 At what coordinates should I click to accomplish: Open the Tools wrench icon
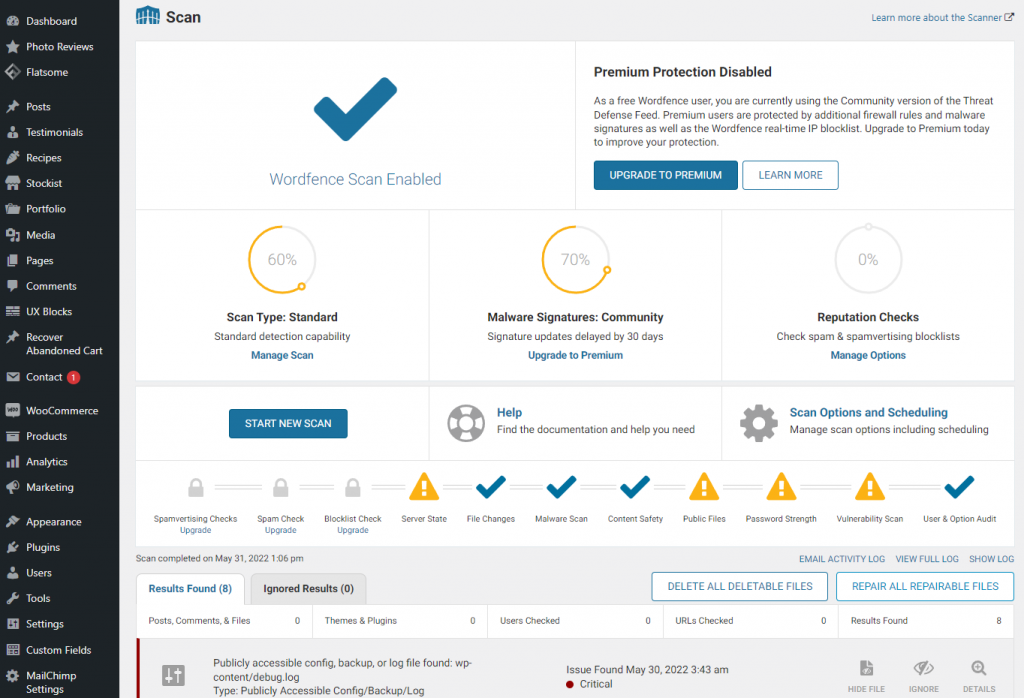pos(12,598)
